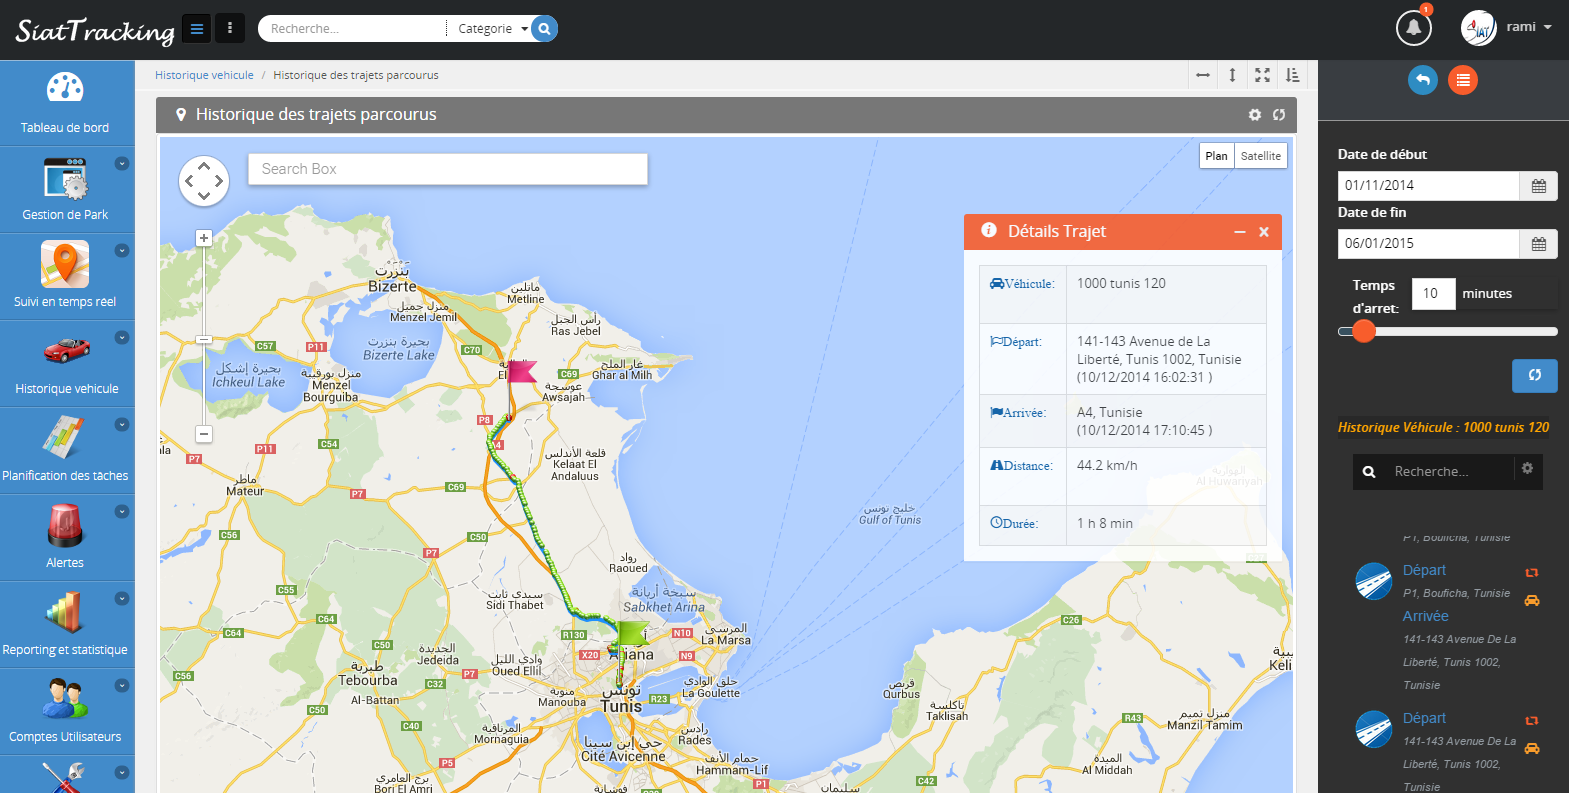Click the Temps d'arret slider handle

[x=1364, y=332]
